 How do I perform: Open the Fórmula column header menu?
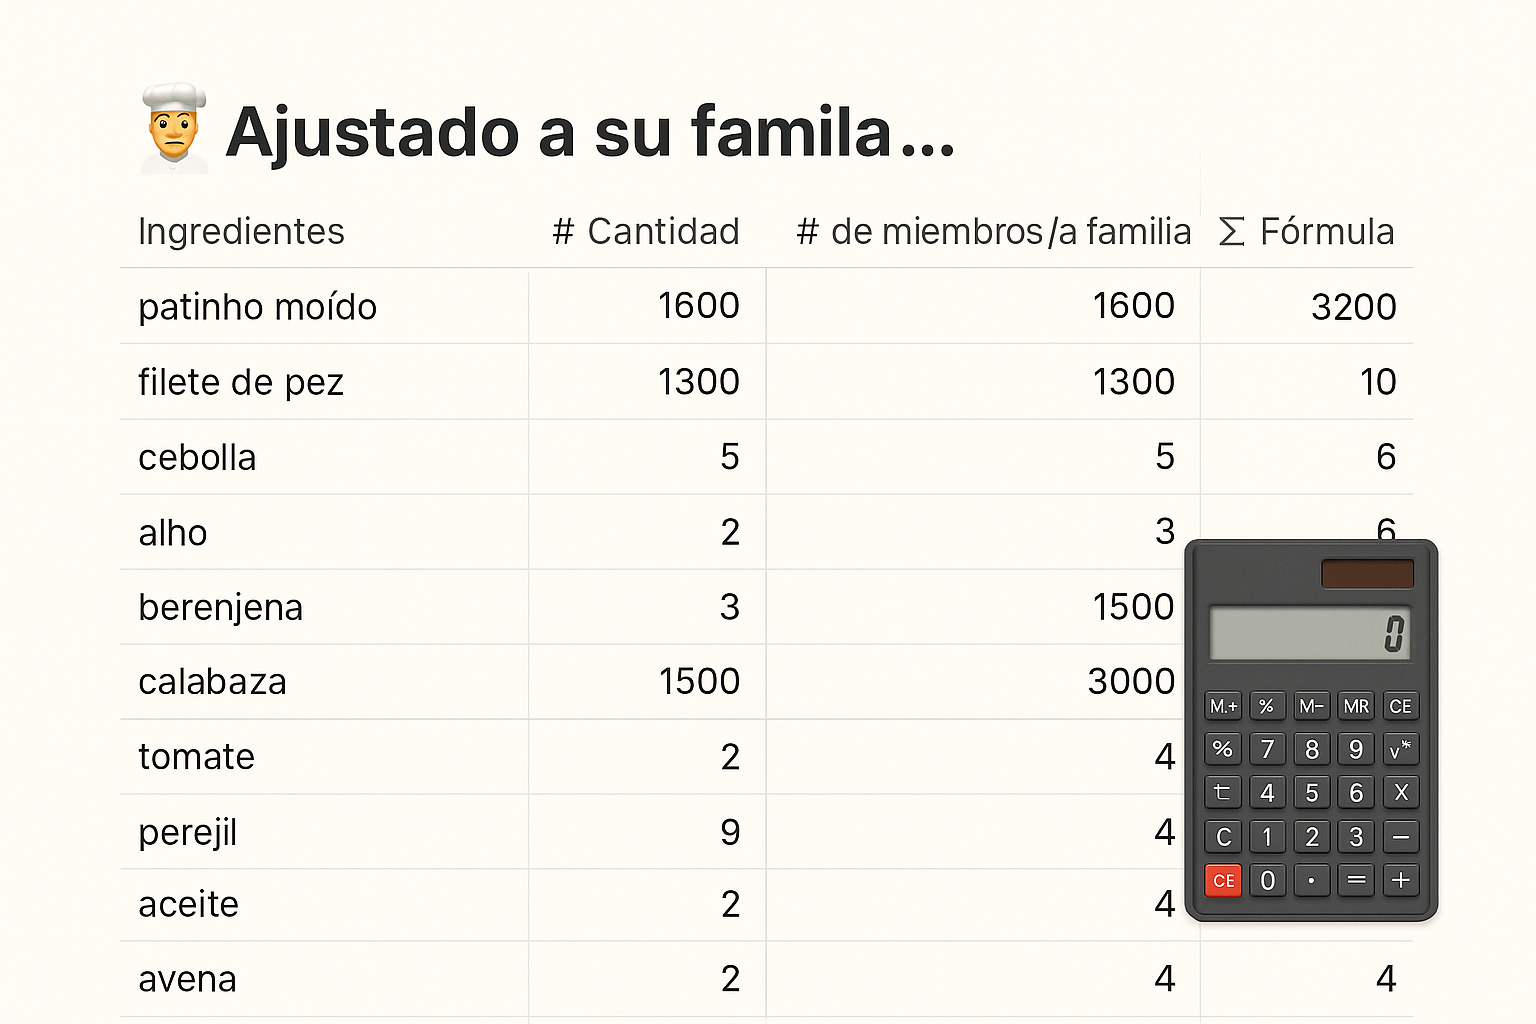[1306, 232]
